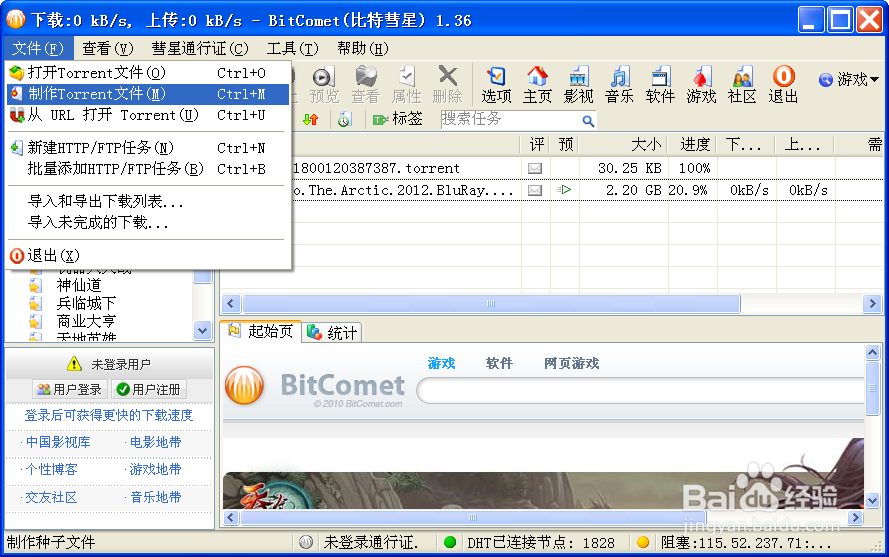This screenshot has height=557, width=889.
Task: Open the 电影地带 link
Action: (x=156, y=442)
